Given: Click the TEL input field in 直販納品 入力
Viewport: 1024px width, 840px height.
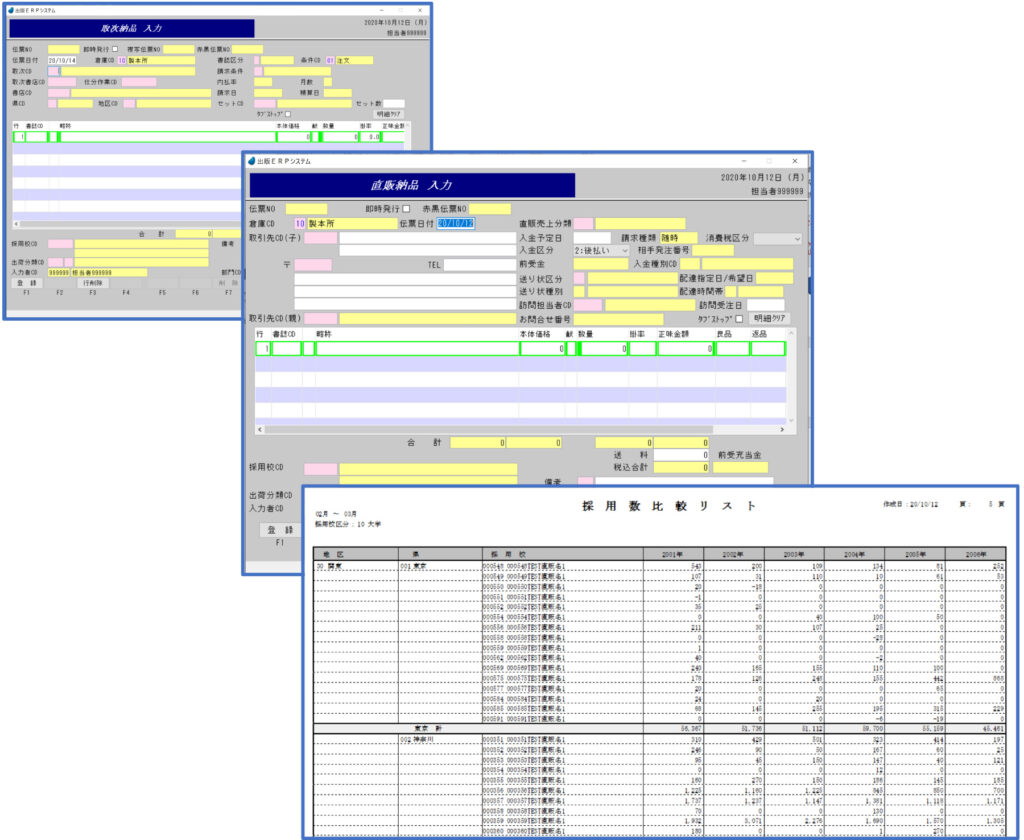Looking at the screenshot, I should tap(480, 265).
